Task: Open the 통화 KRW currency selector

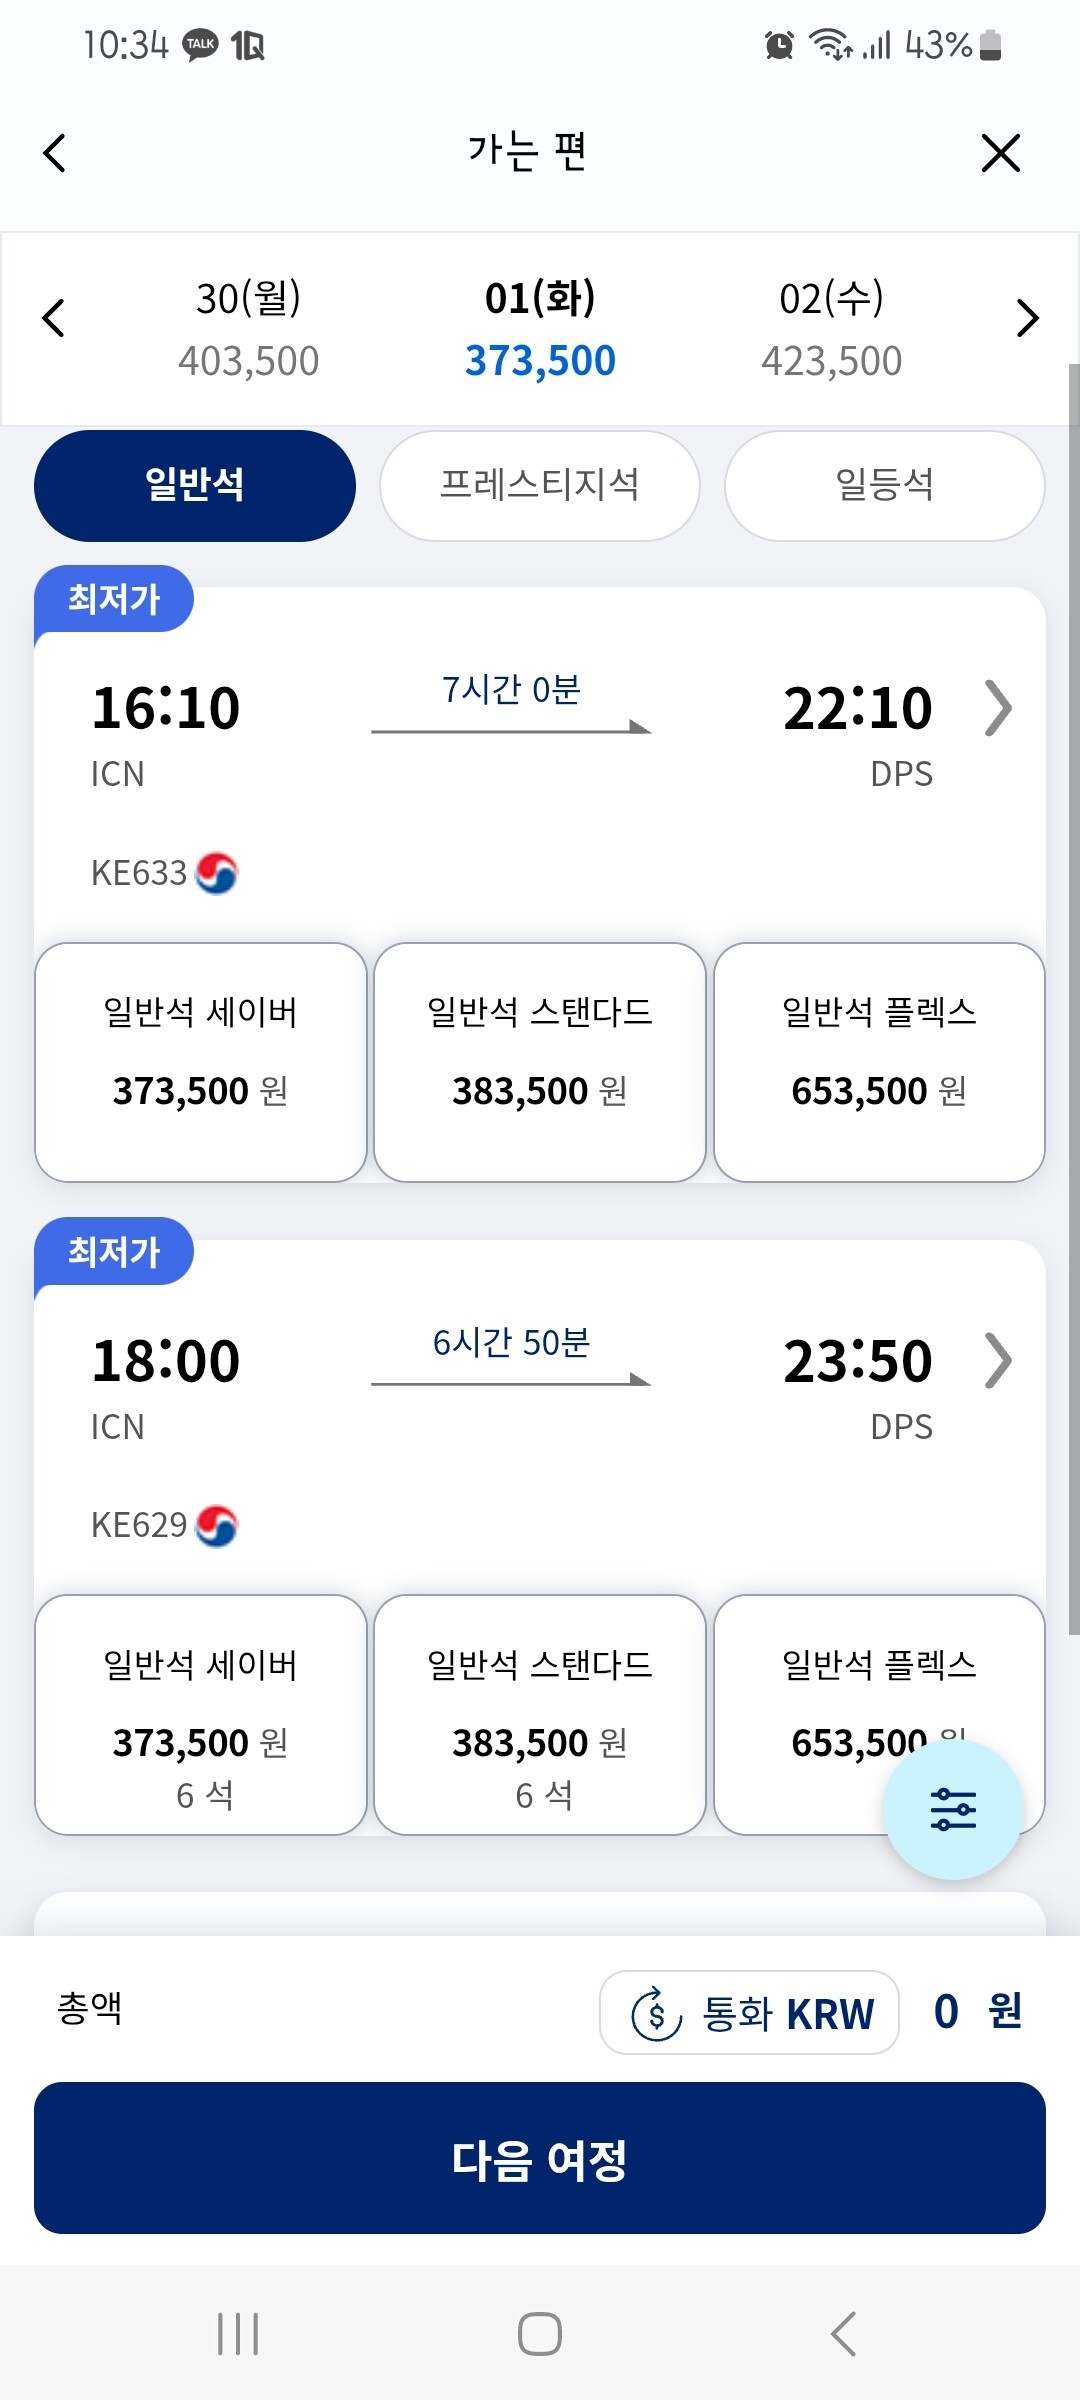Action: coord(749,2012)
